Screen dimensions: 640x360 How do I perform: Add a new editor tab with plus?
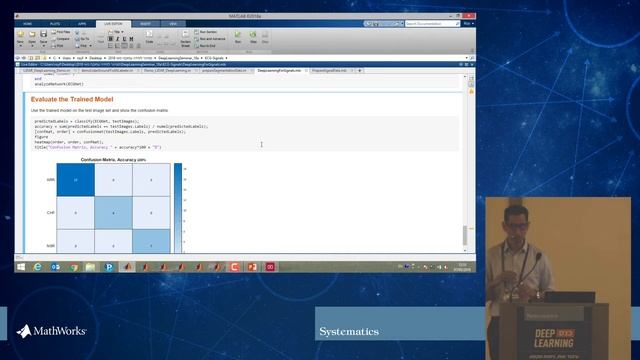coord(360,71)
